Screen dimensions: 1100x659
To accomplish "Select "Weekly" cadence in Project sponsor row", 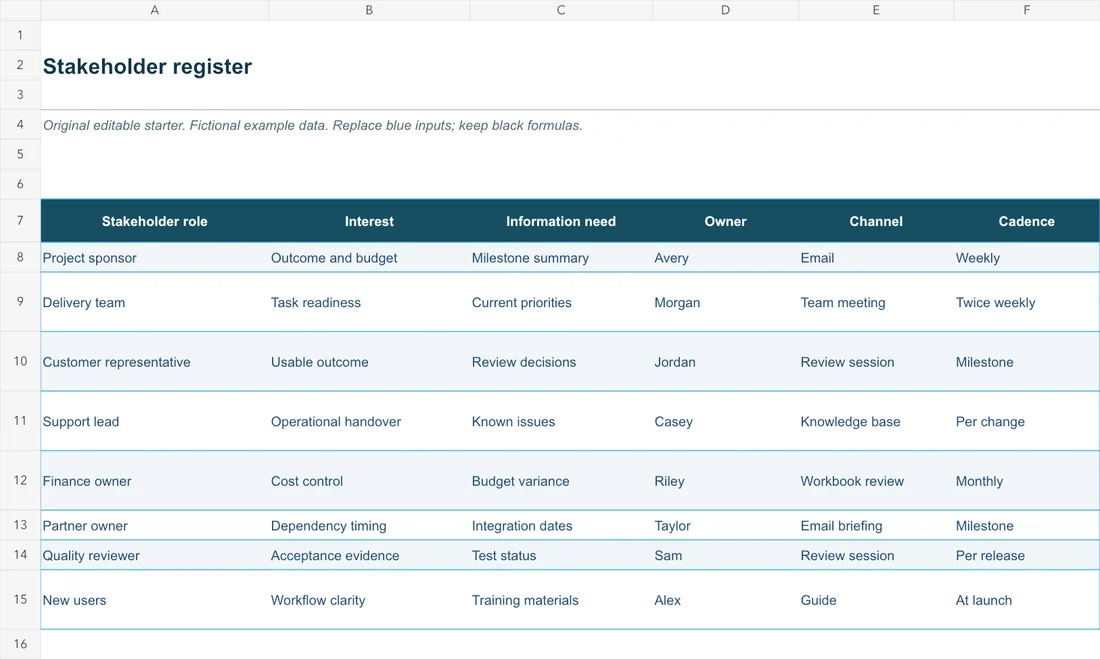I will tap(1026, 258).
